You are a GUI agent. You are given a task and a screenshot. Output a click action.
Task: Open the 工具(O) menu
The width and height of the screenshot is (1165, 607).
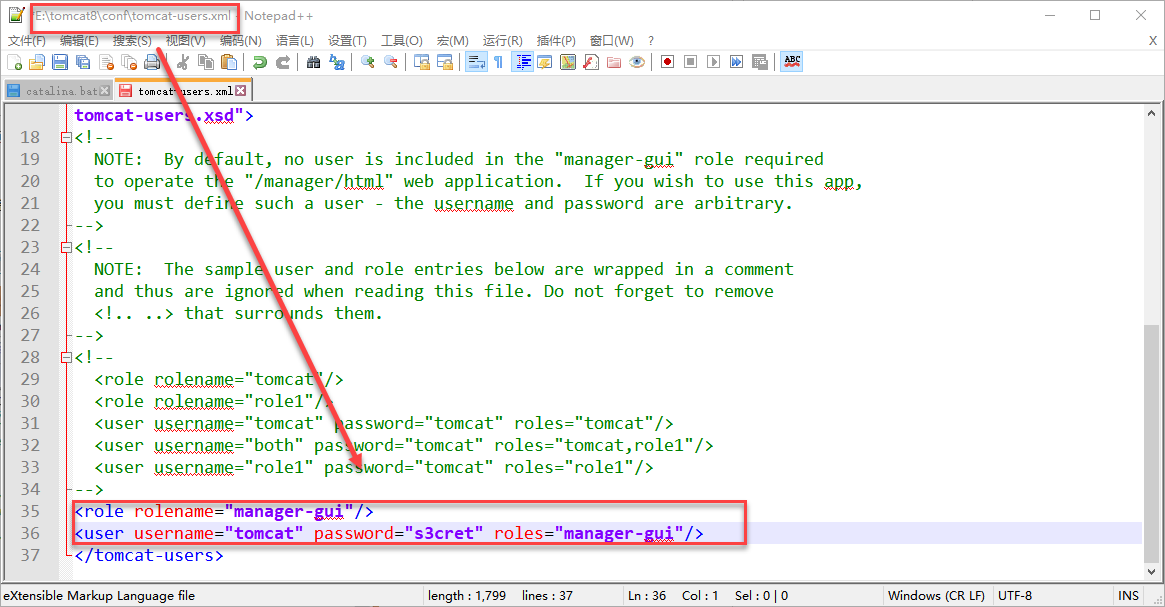(x=402, y=41)
